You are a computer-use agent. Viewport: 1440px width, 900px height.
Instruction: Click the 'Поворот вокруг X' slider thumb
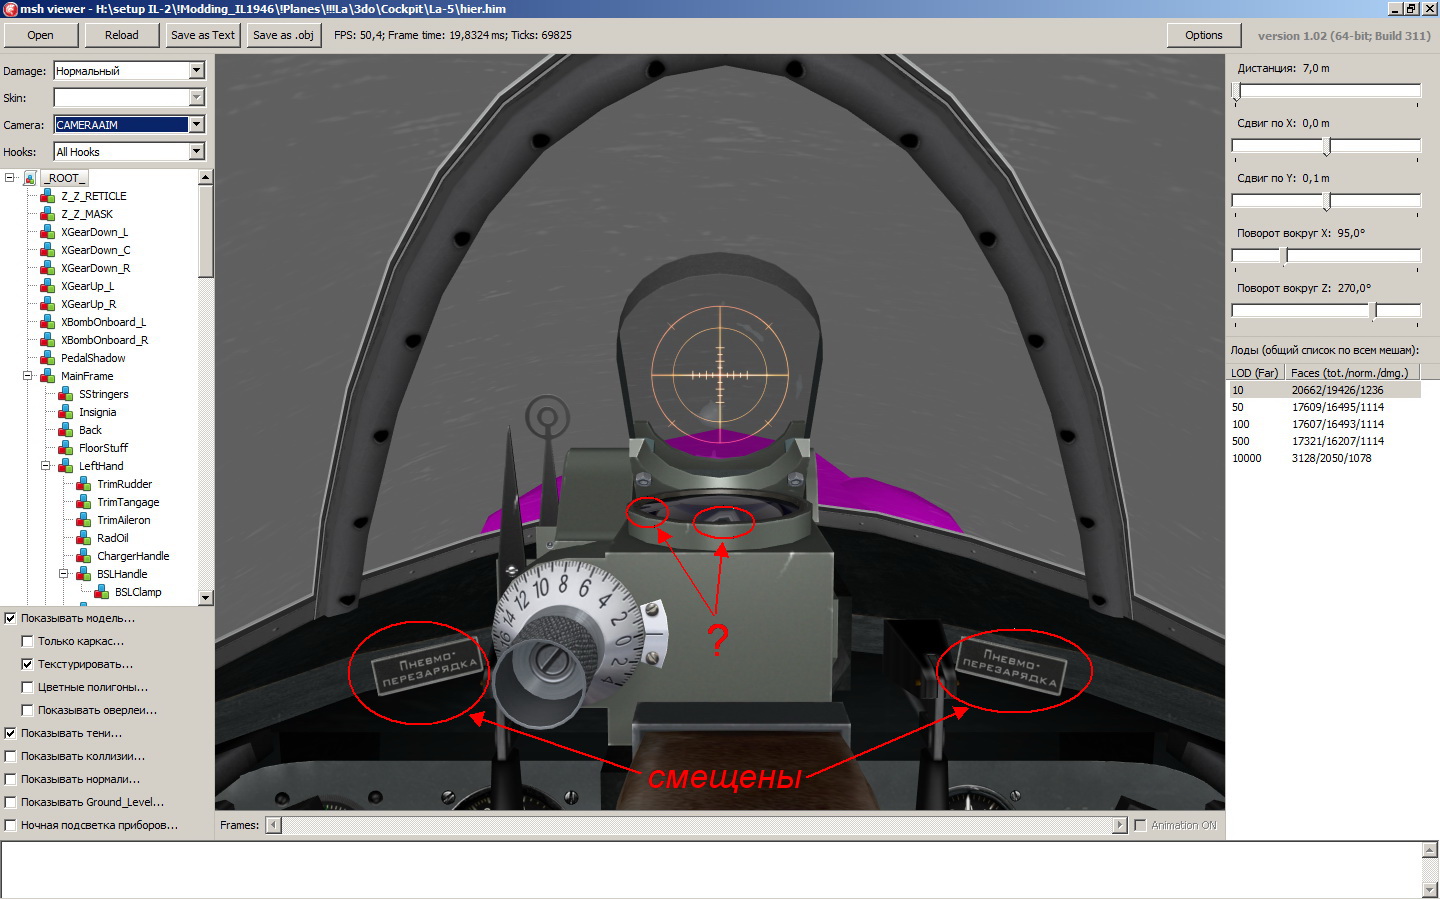(x=1285, y=257)
